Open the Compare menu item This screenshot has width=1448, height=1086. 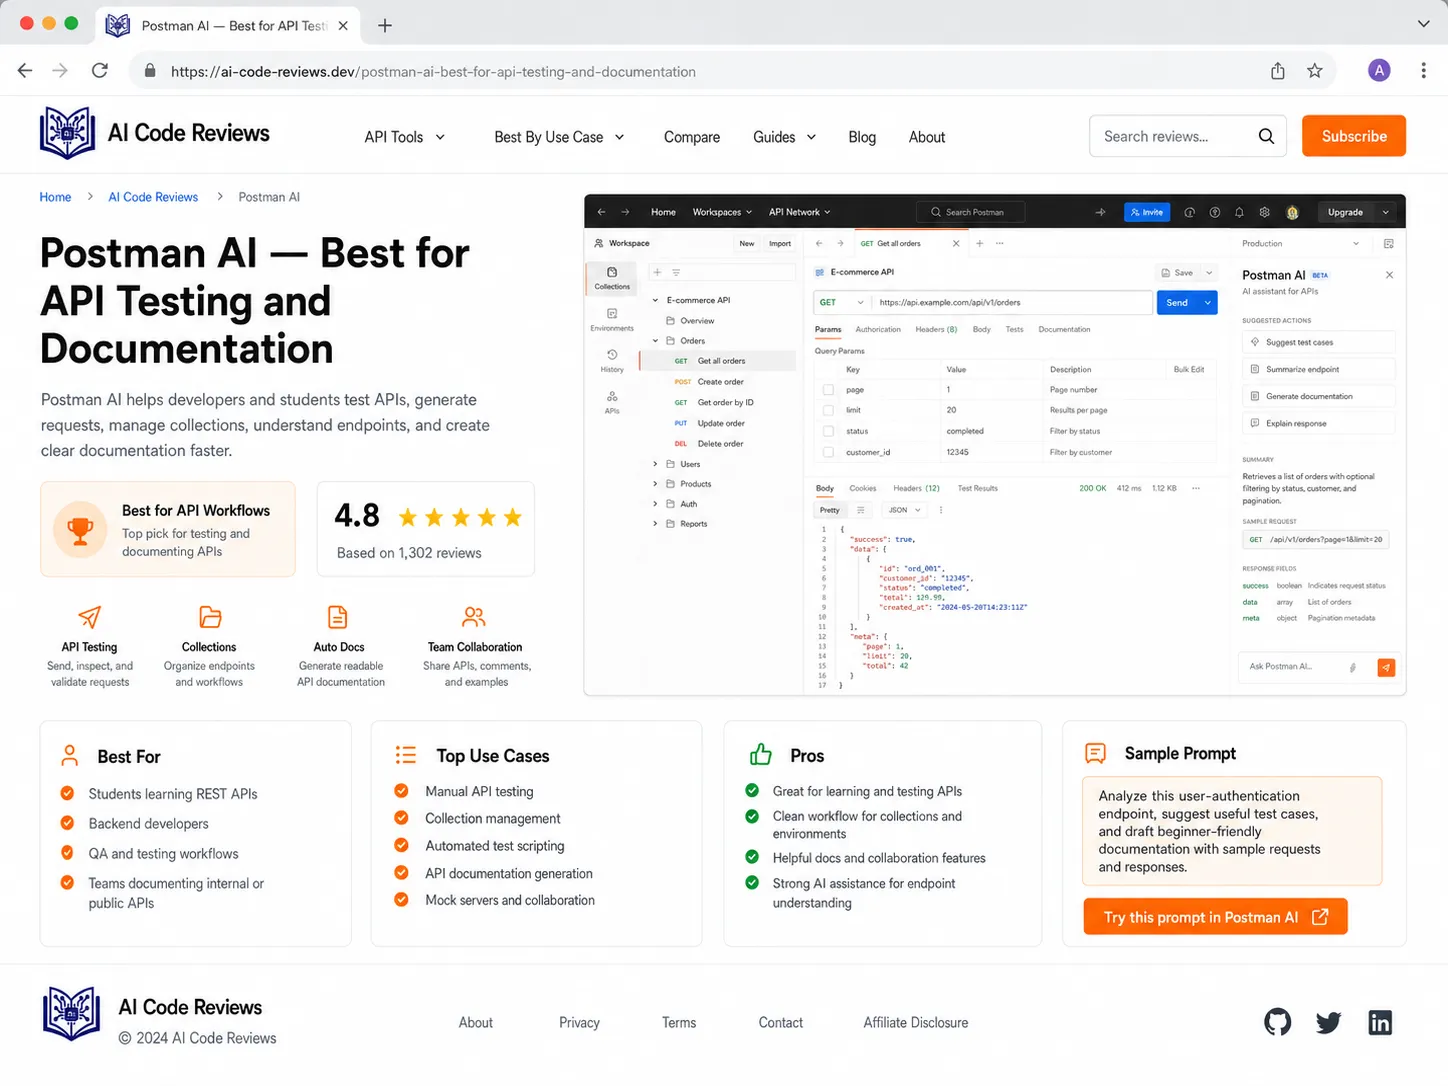(691, 137)
